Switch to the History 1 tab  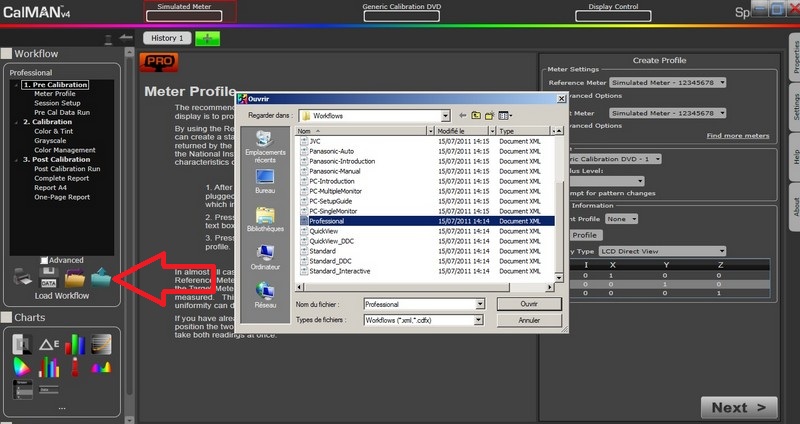[167, 38]
